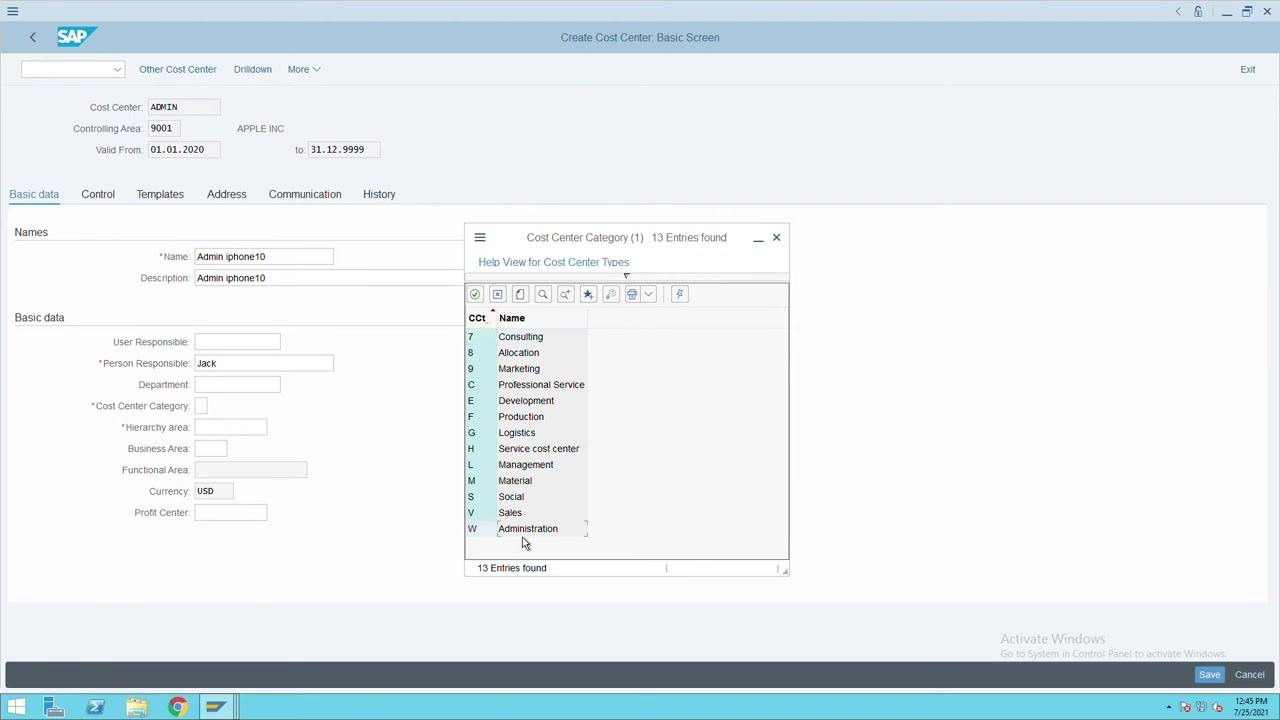Open the Address tab
The image size is (1280, 720).
point(227,194)
